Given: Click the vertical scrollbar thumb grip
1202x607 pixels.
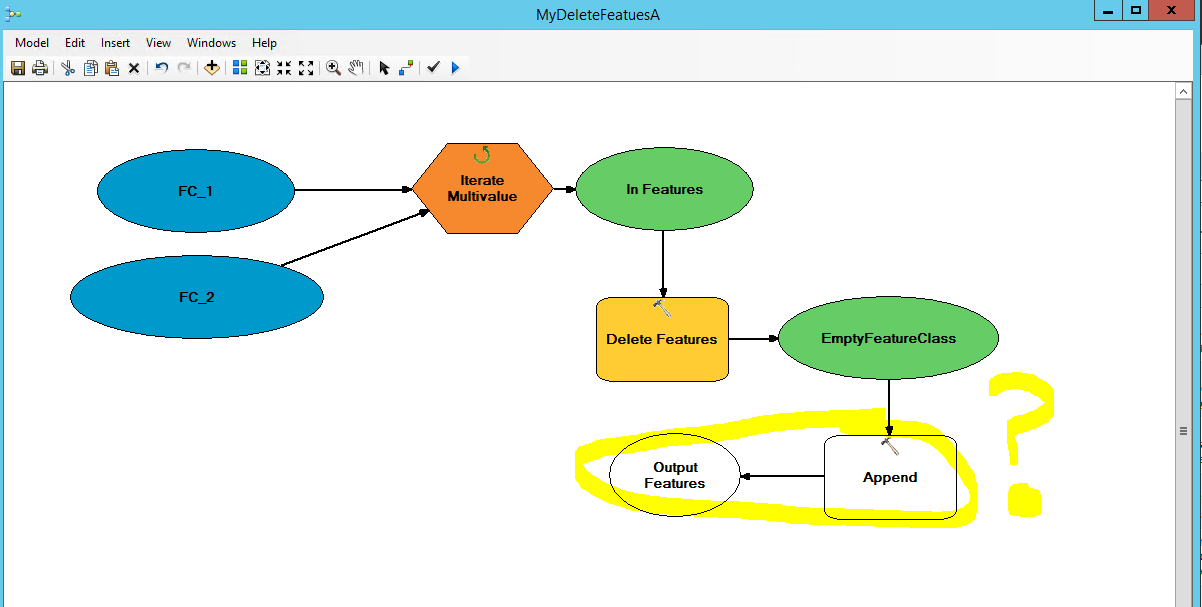Looking at the screenshot, I should point(1181,431).
